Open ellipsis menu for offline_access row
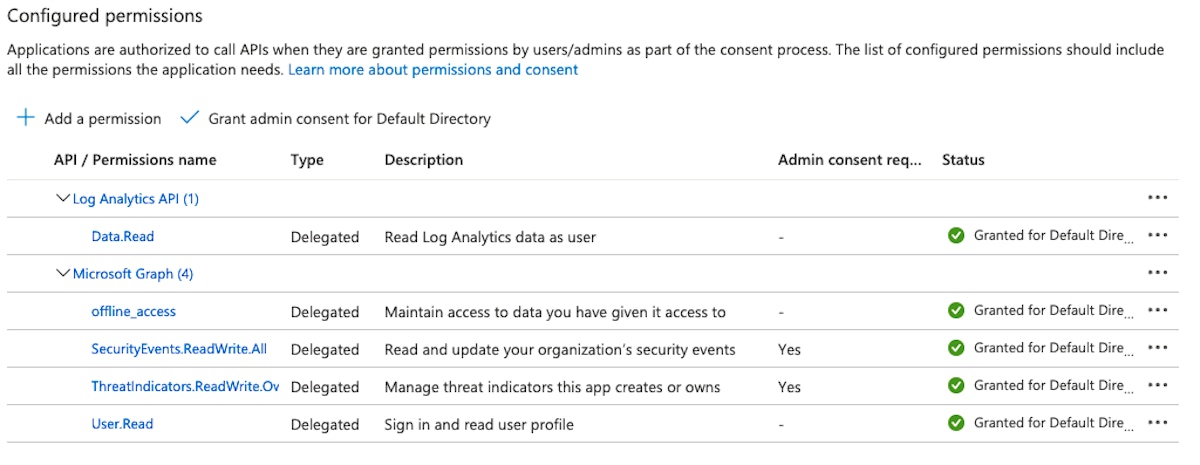 (x=1158, y=311)
